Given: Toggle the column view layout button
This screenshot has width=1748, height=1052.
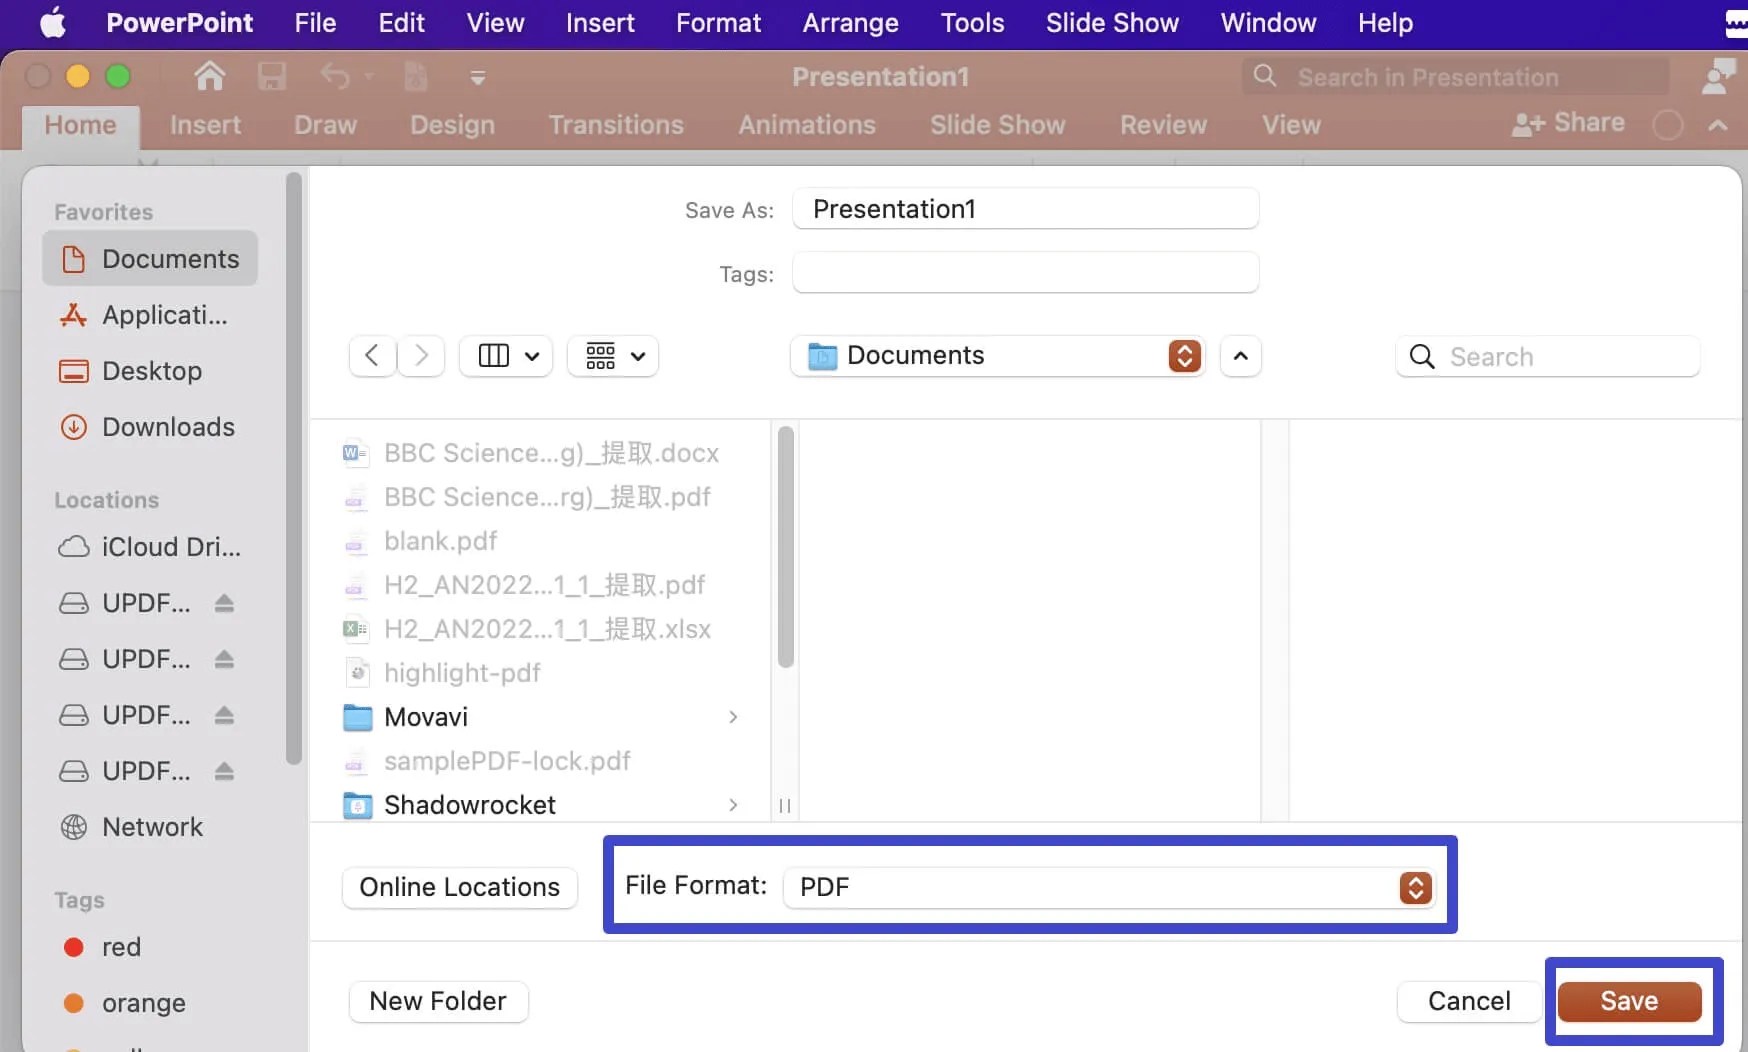Looking at the screenshot, I should pos(505,356).
